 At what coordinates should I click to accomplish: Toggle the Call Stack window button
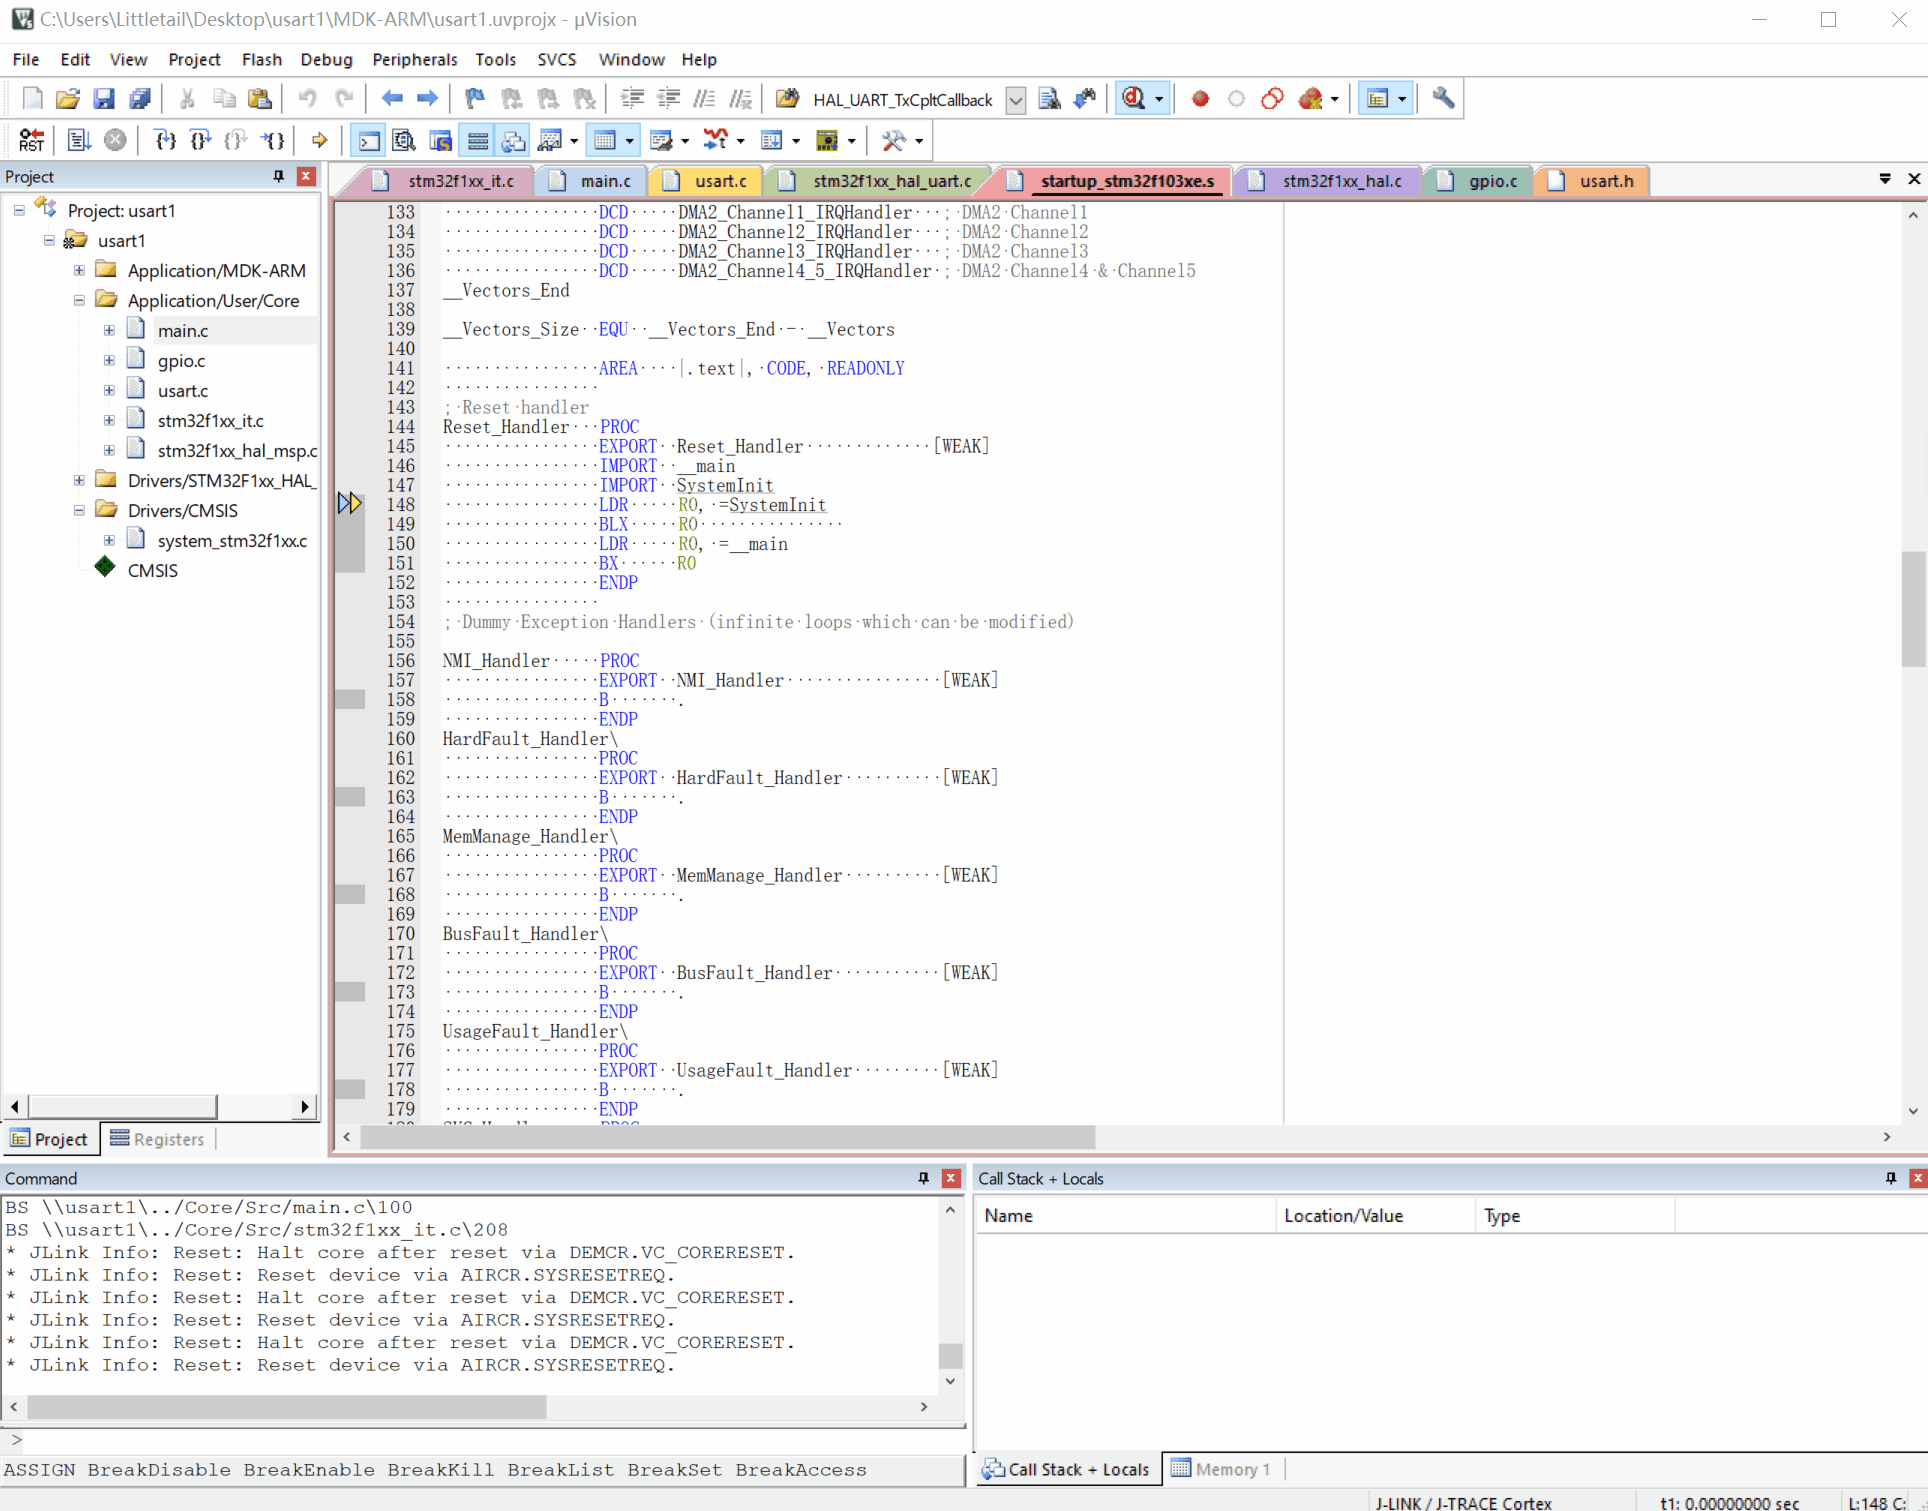[513, 140]
